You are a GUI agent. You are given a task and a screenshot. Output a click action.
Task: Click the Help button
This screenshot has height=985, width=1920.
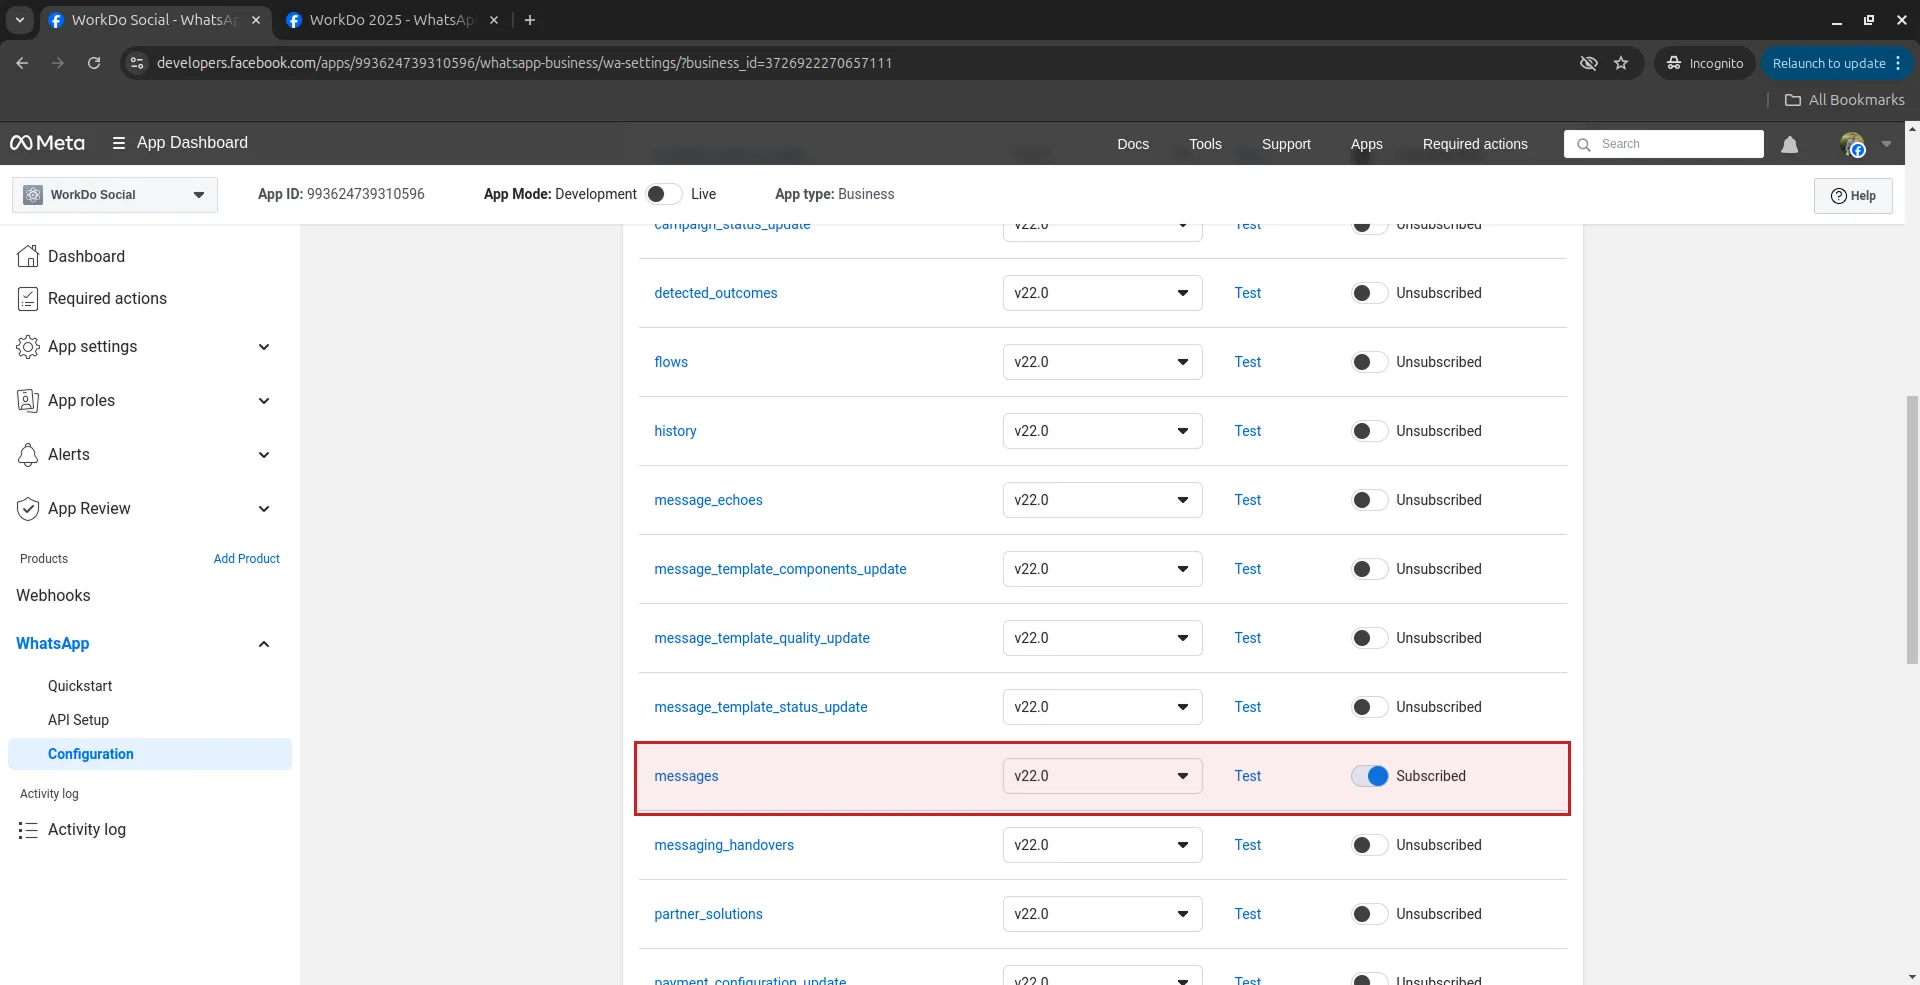point(1852,196)
